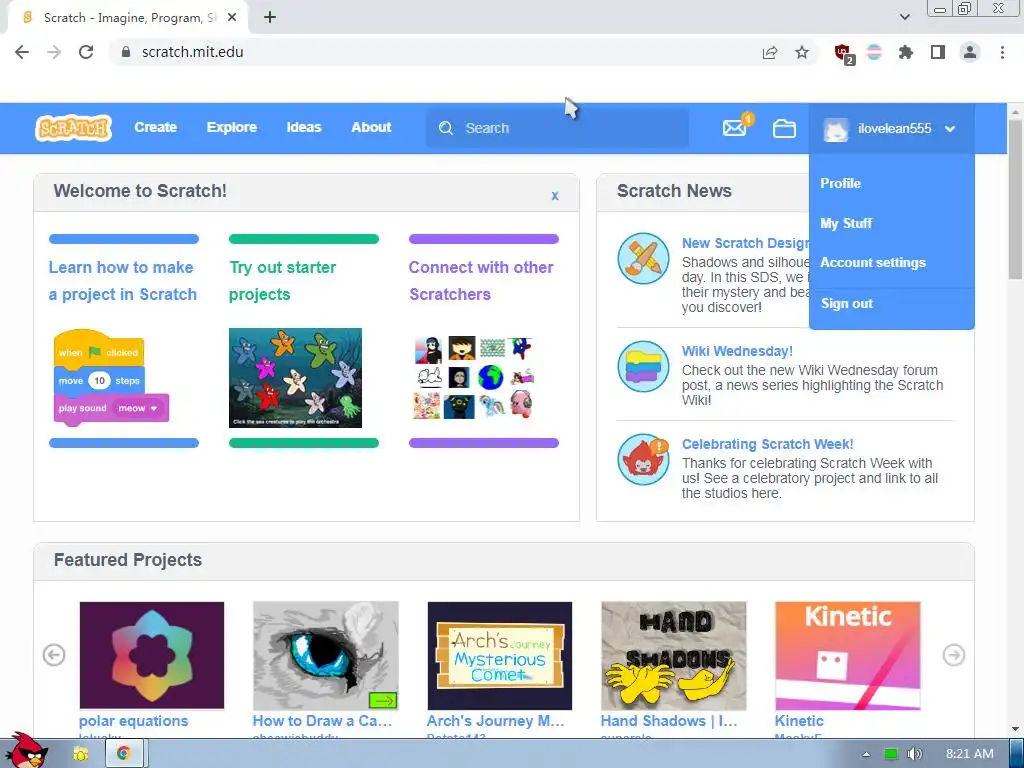Click the Search input field
This screenshot has width=1024, height=768.
(x=558, y=128)
